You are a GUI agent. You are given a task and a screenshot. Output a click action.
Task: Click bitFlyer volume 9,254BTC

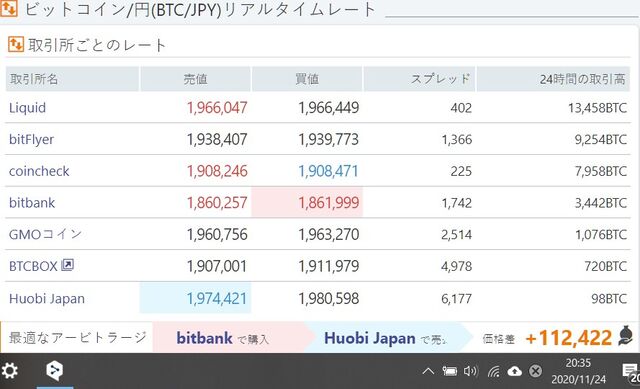601,140
